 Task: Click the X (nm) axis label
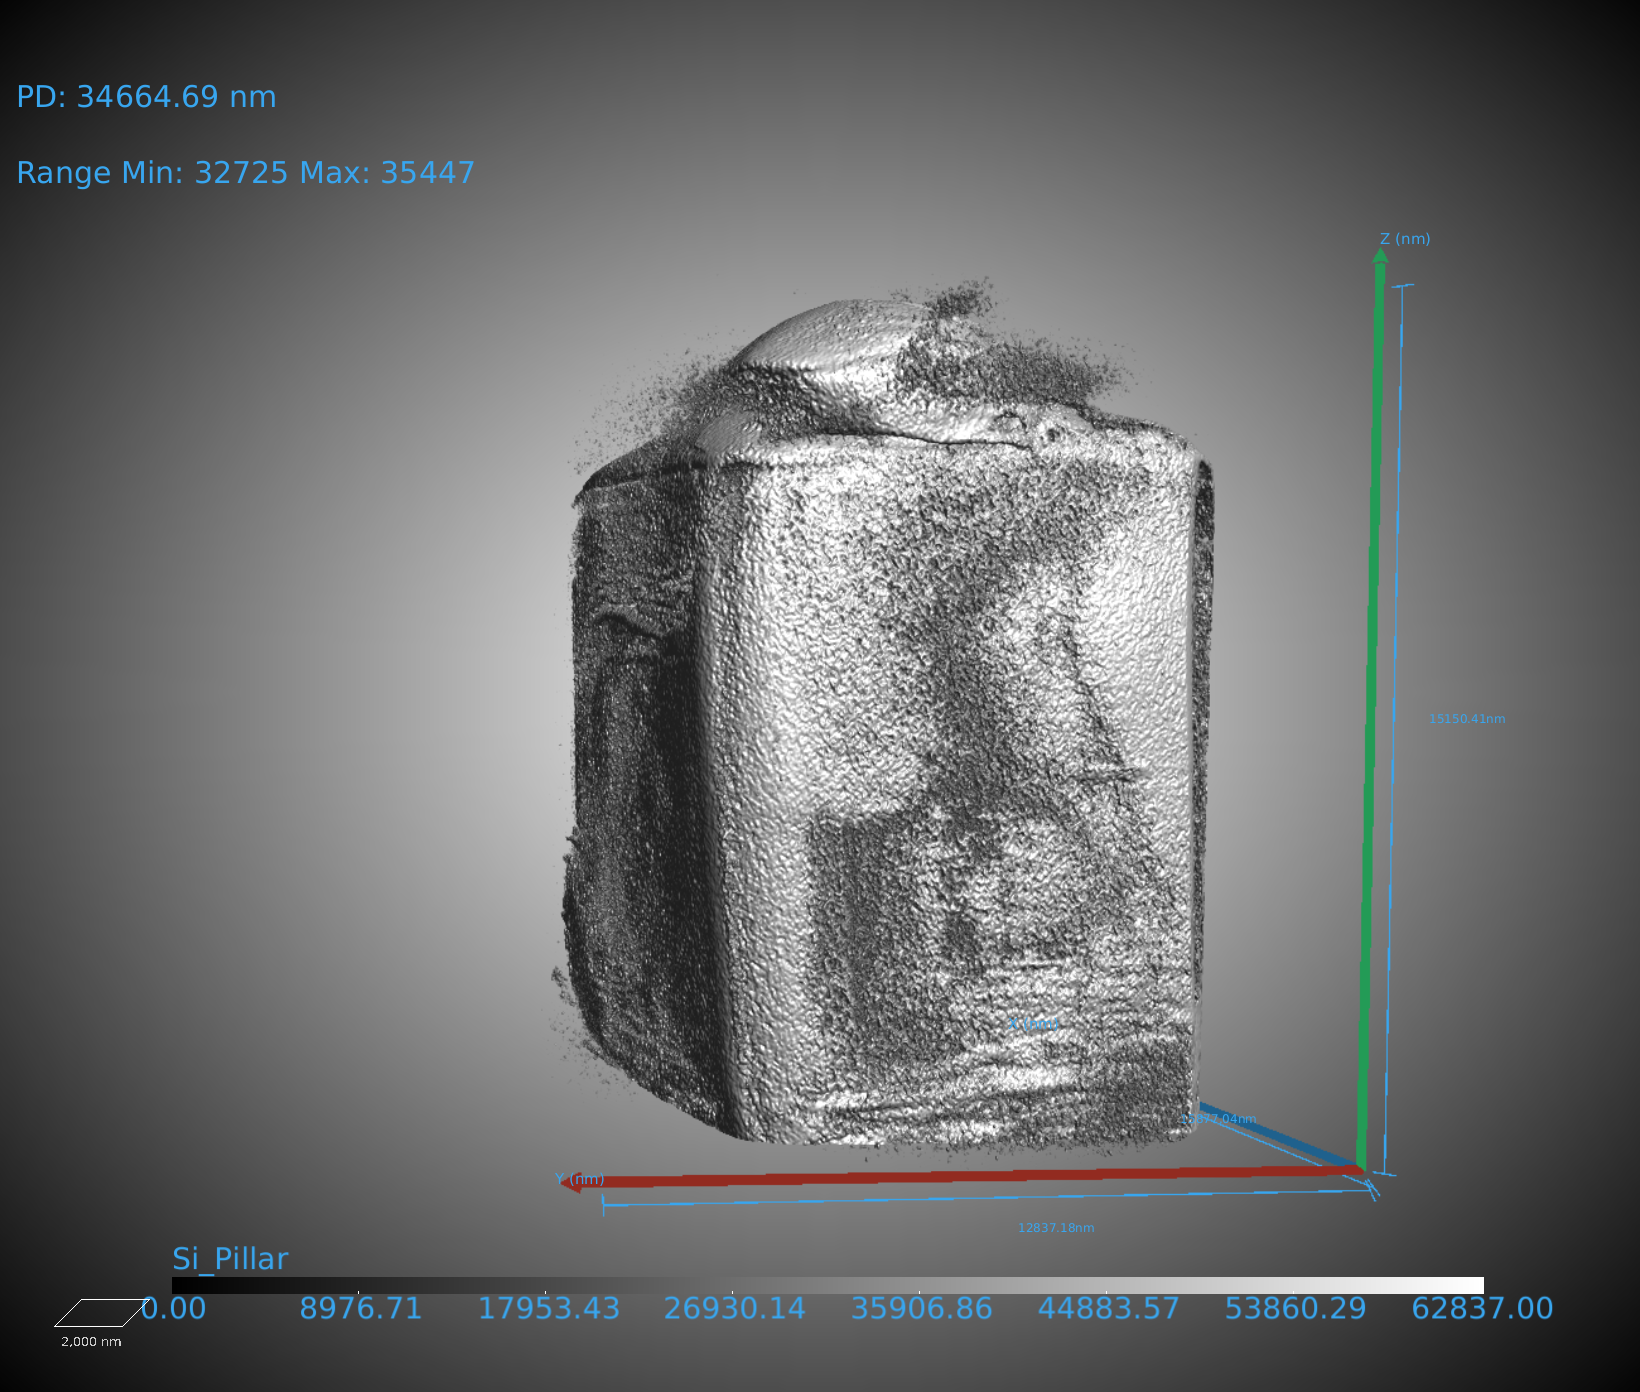tap(1034, 1024)
